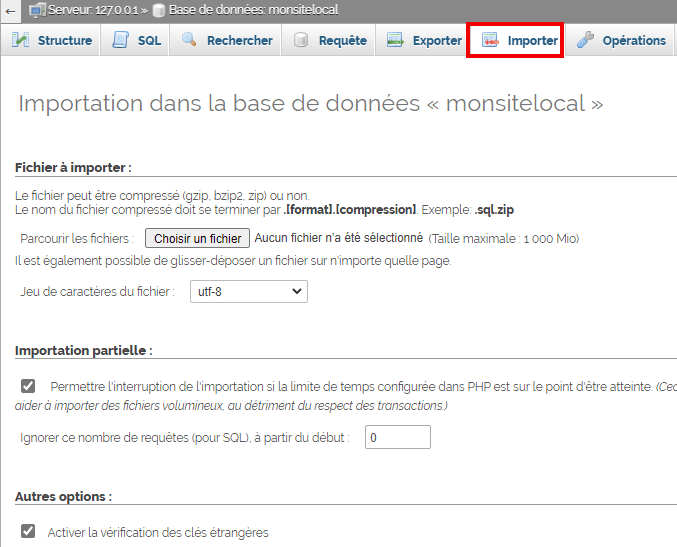Click the Base de données: monsitelocal link
Image resolution: width=677 pixels, height=547 pixels.
tap(254, 10)
